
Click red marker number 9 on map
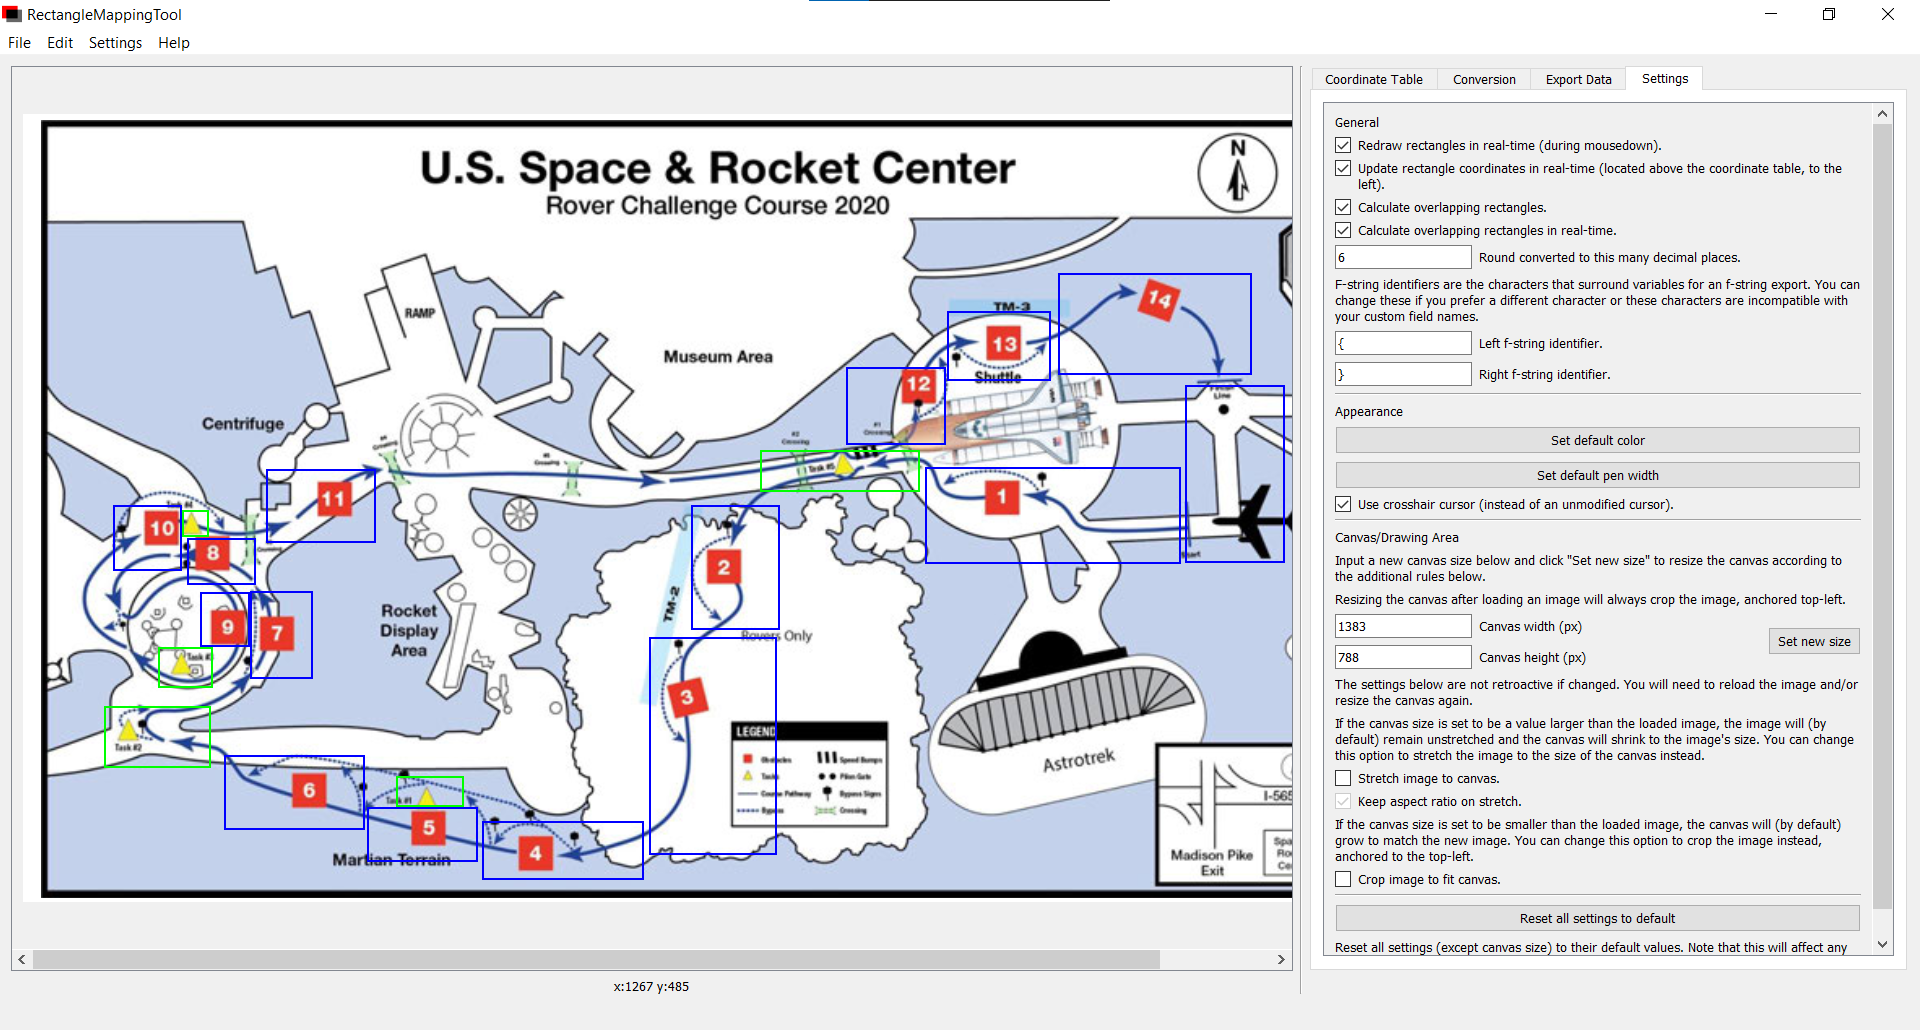tap(227, 627)
